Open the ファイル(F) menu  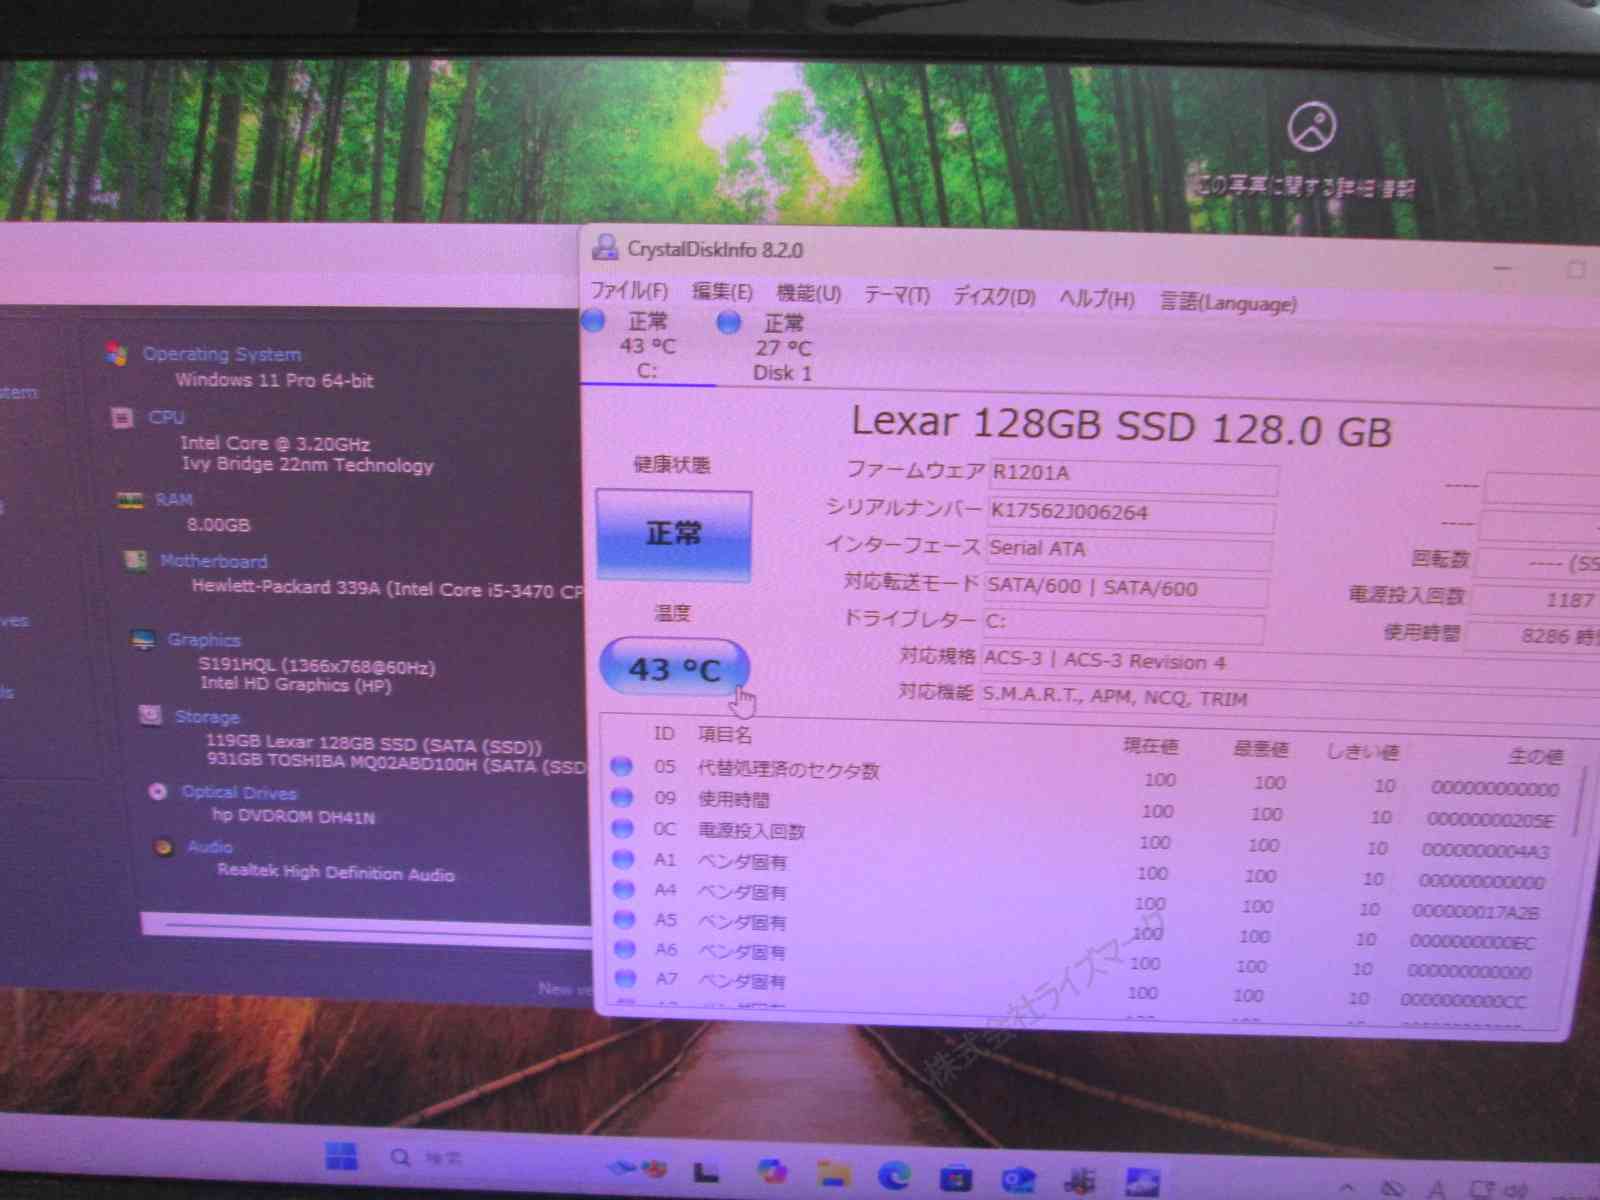click(x=629, y=291)
